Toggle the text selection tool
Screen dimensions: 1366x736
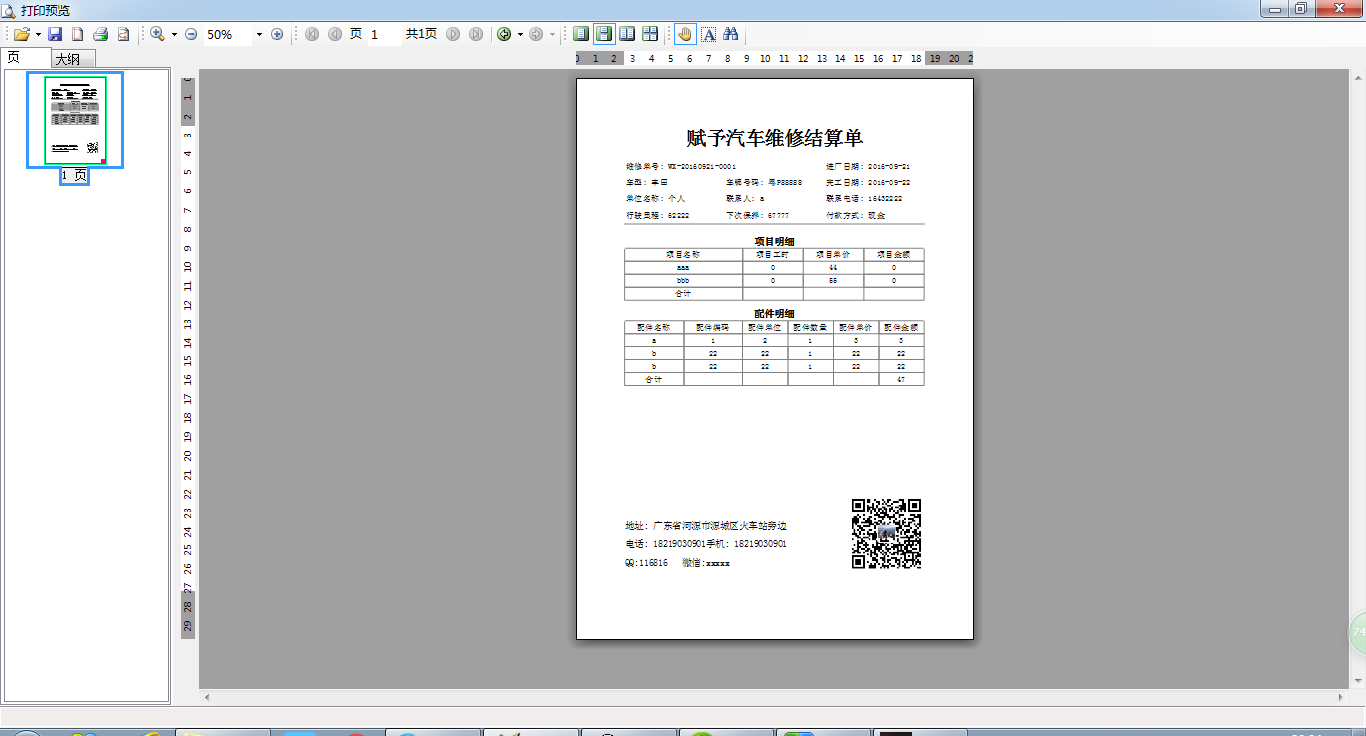pos(709,34)
